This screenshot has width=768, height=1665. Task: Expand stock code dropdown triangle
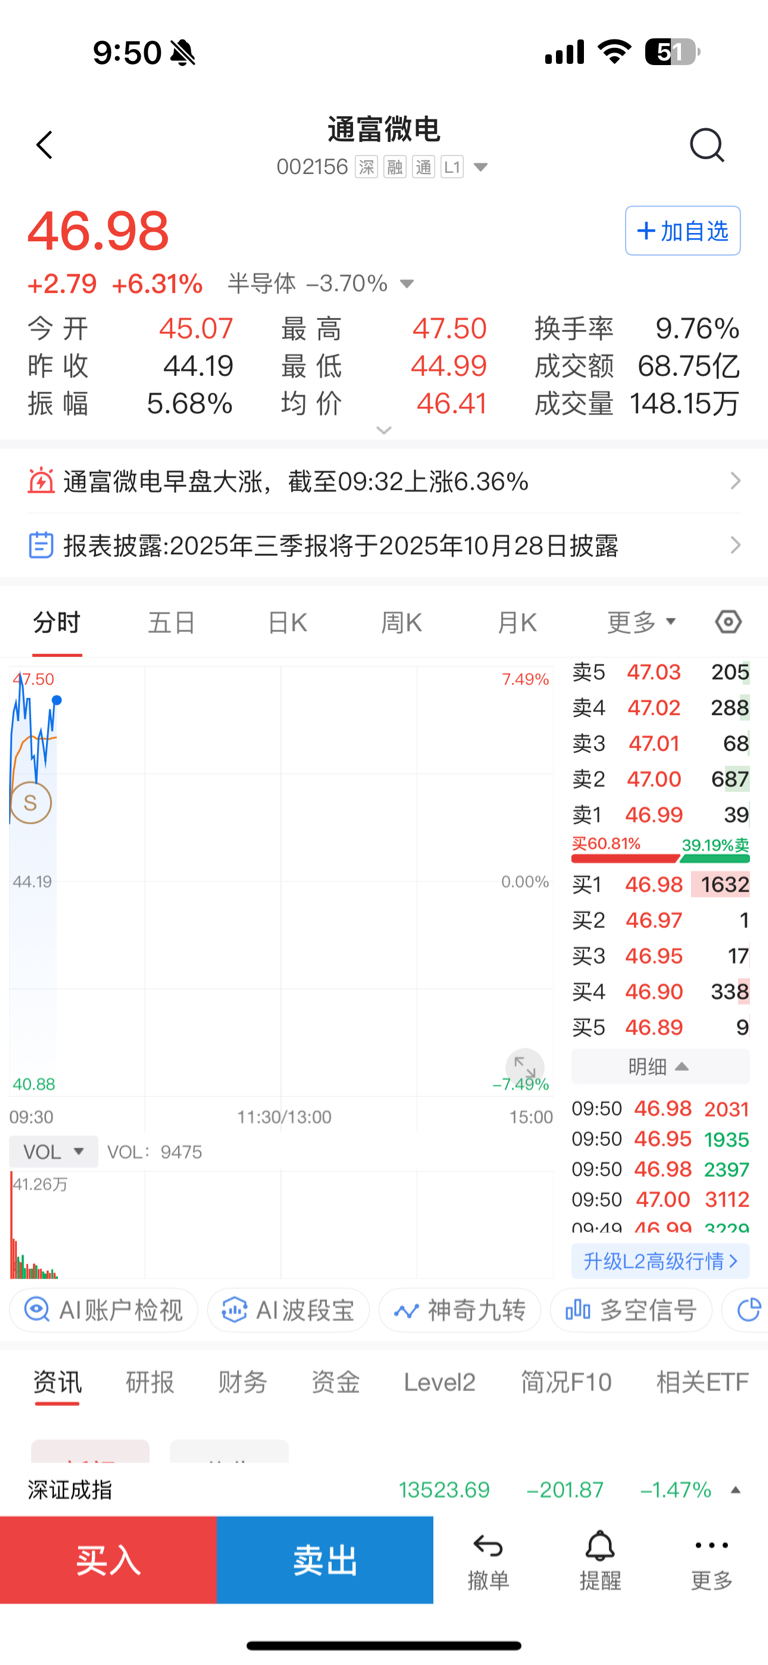[x=481, y=167]
